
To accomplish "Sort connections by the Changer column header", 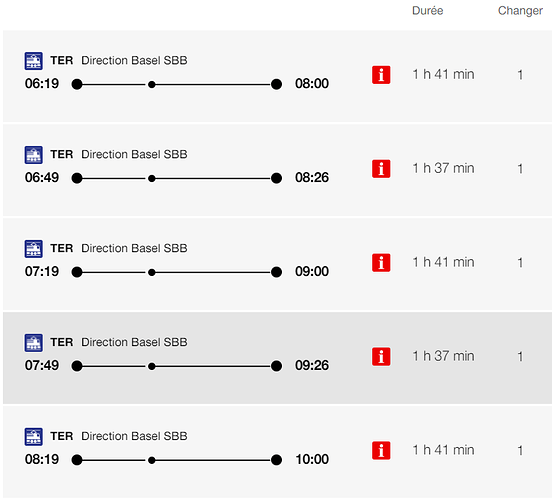I will coord(520,11).
